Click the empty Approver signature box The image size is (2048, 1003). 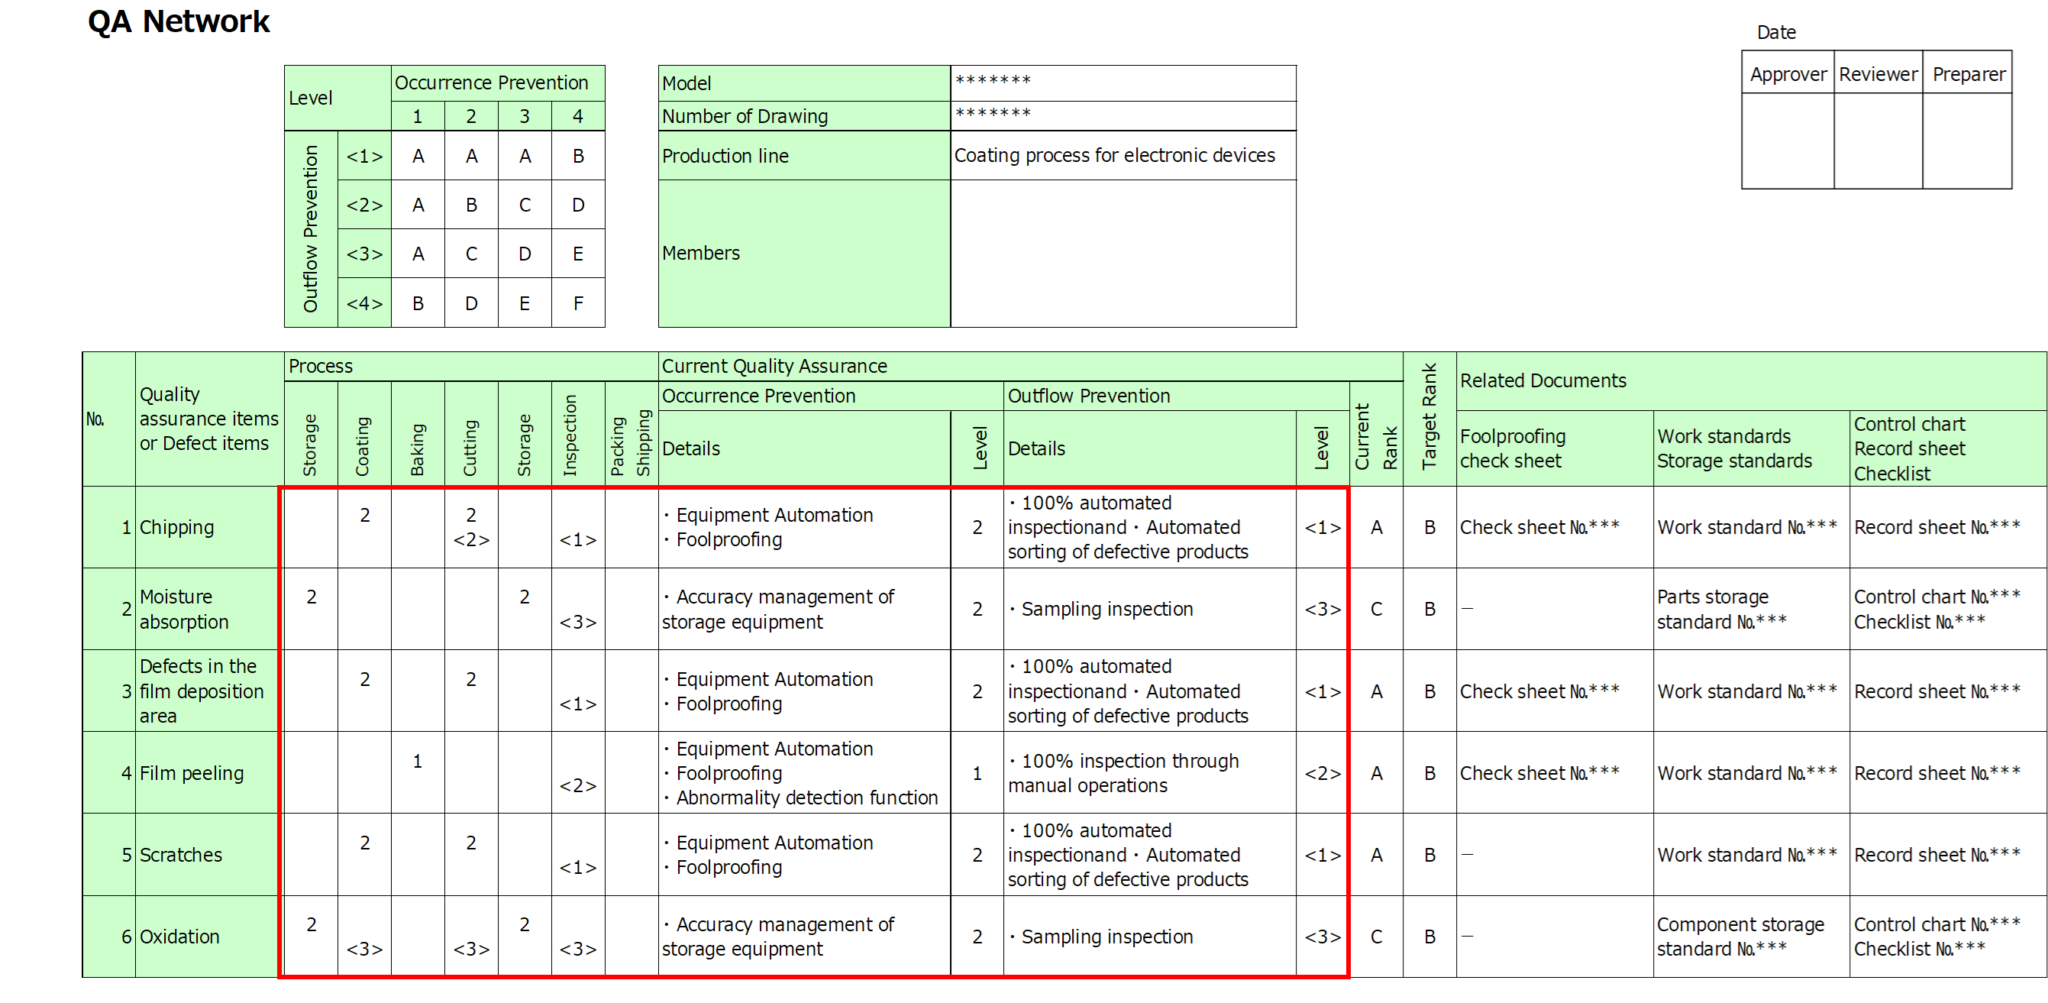point(1787,141)
